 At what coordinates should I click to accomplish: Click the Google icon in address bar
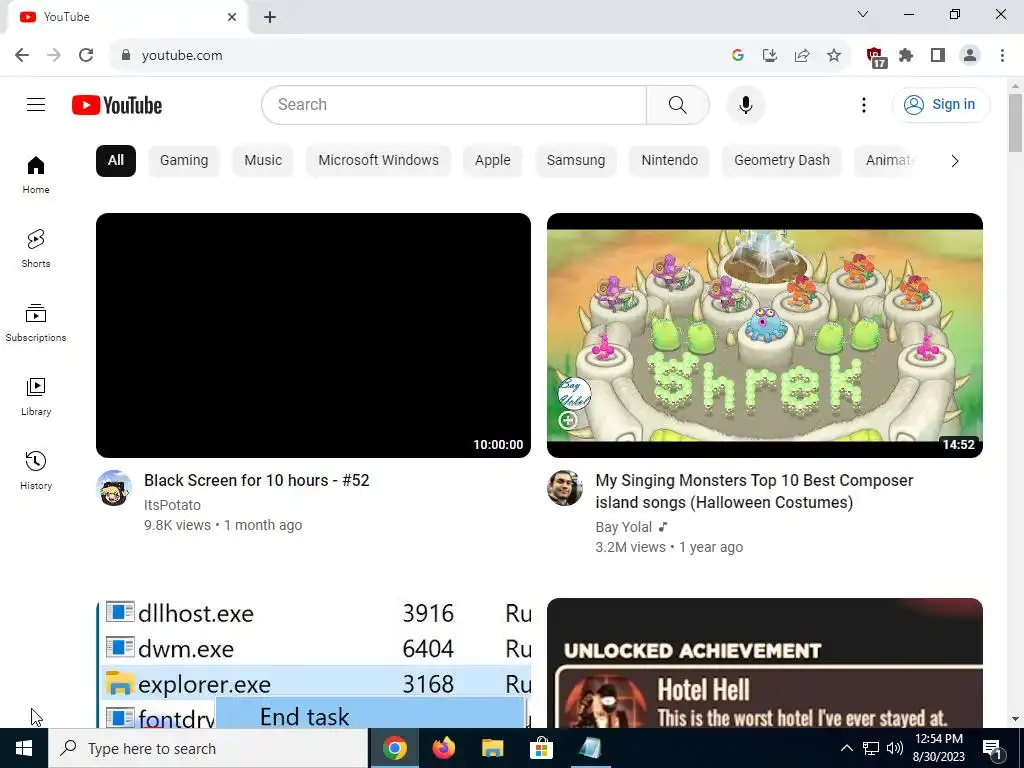[738, 56]
